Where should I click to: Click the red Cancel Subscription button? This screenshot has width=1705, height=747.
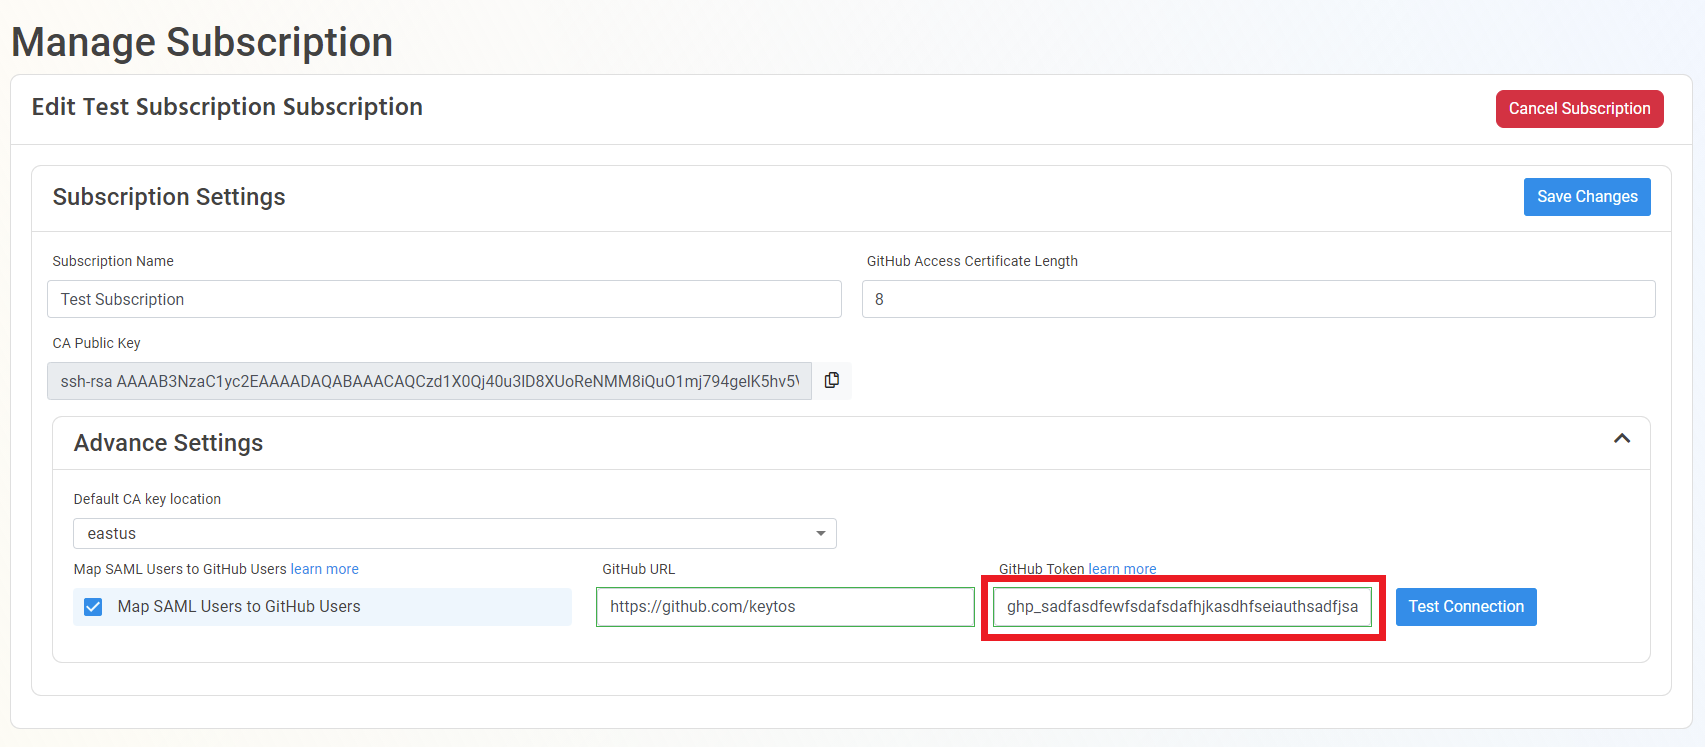tap(1579, 109)
